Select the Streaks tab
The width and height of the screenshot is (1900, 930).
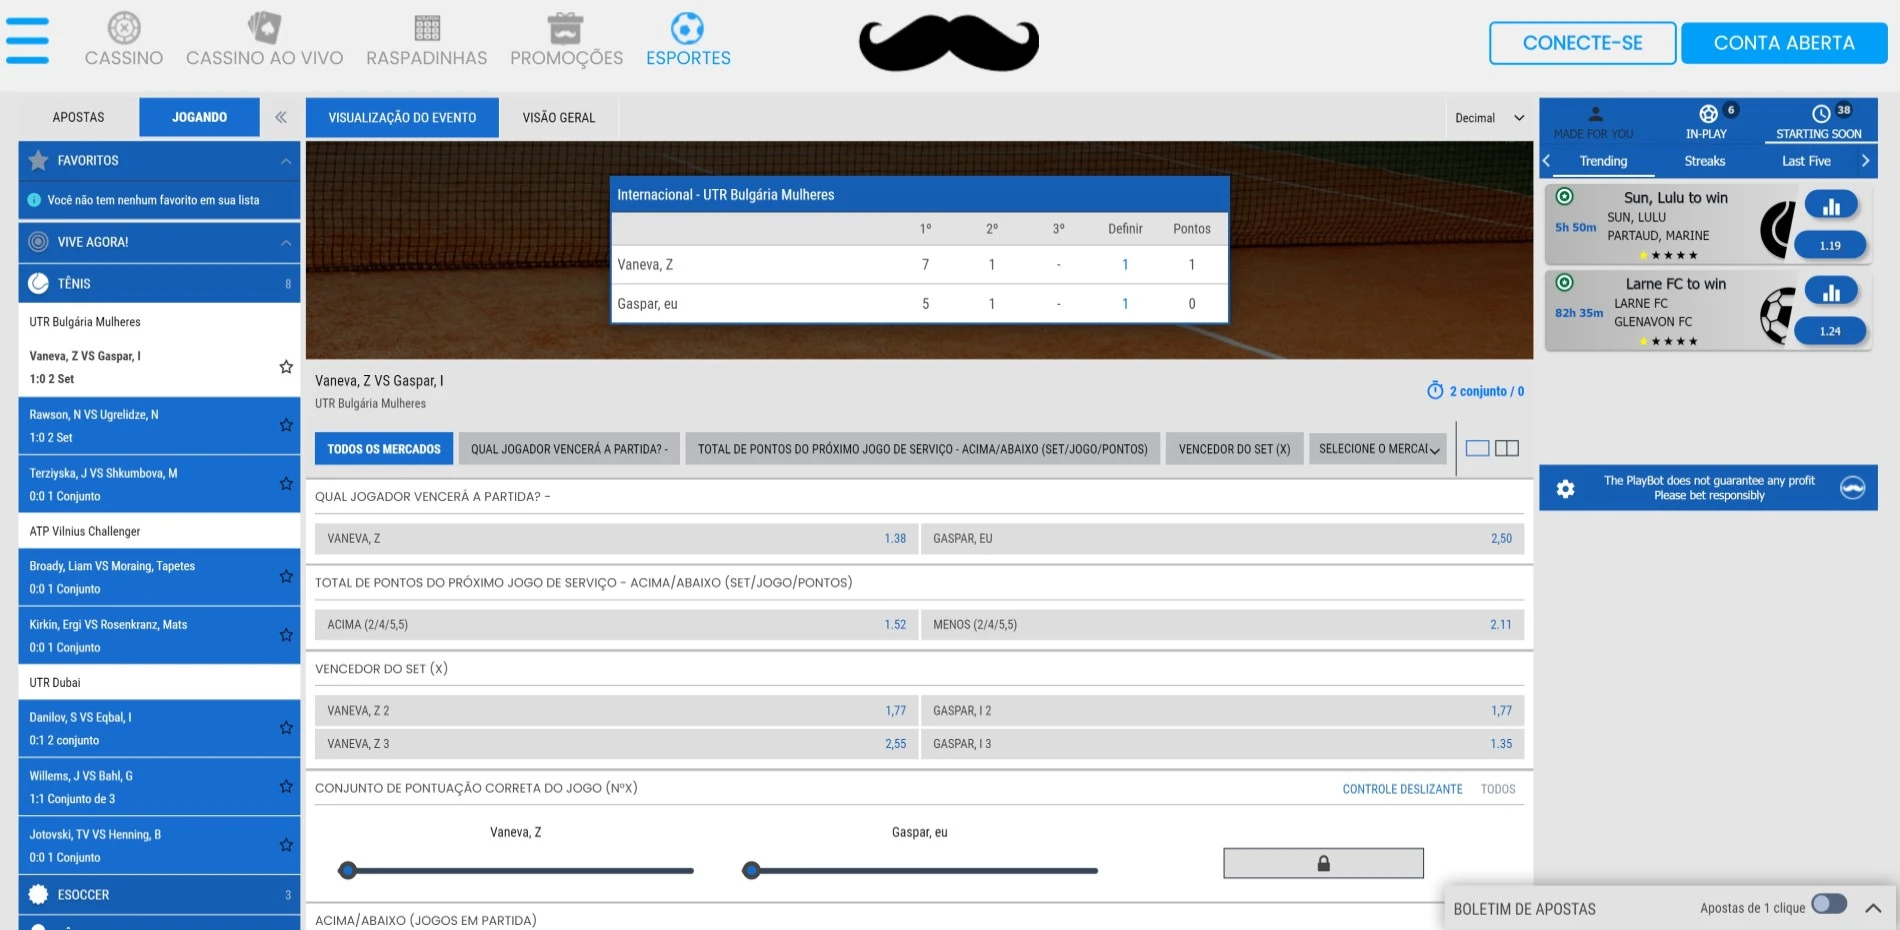coord(1704,161)
